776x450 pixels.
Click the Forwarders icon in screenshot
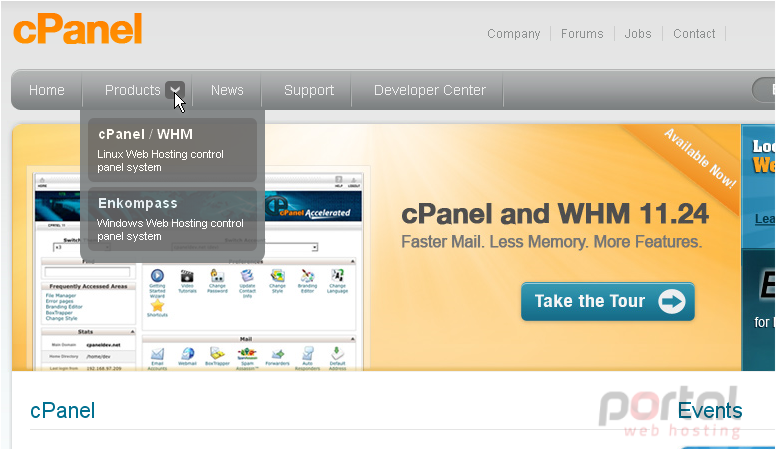tap(278, 354)
